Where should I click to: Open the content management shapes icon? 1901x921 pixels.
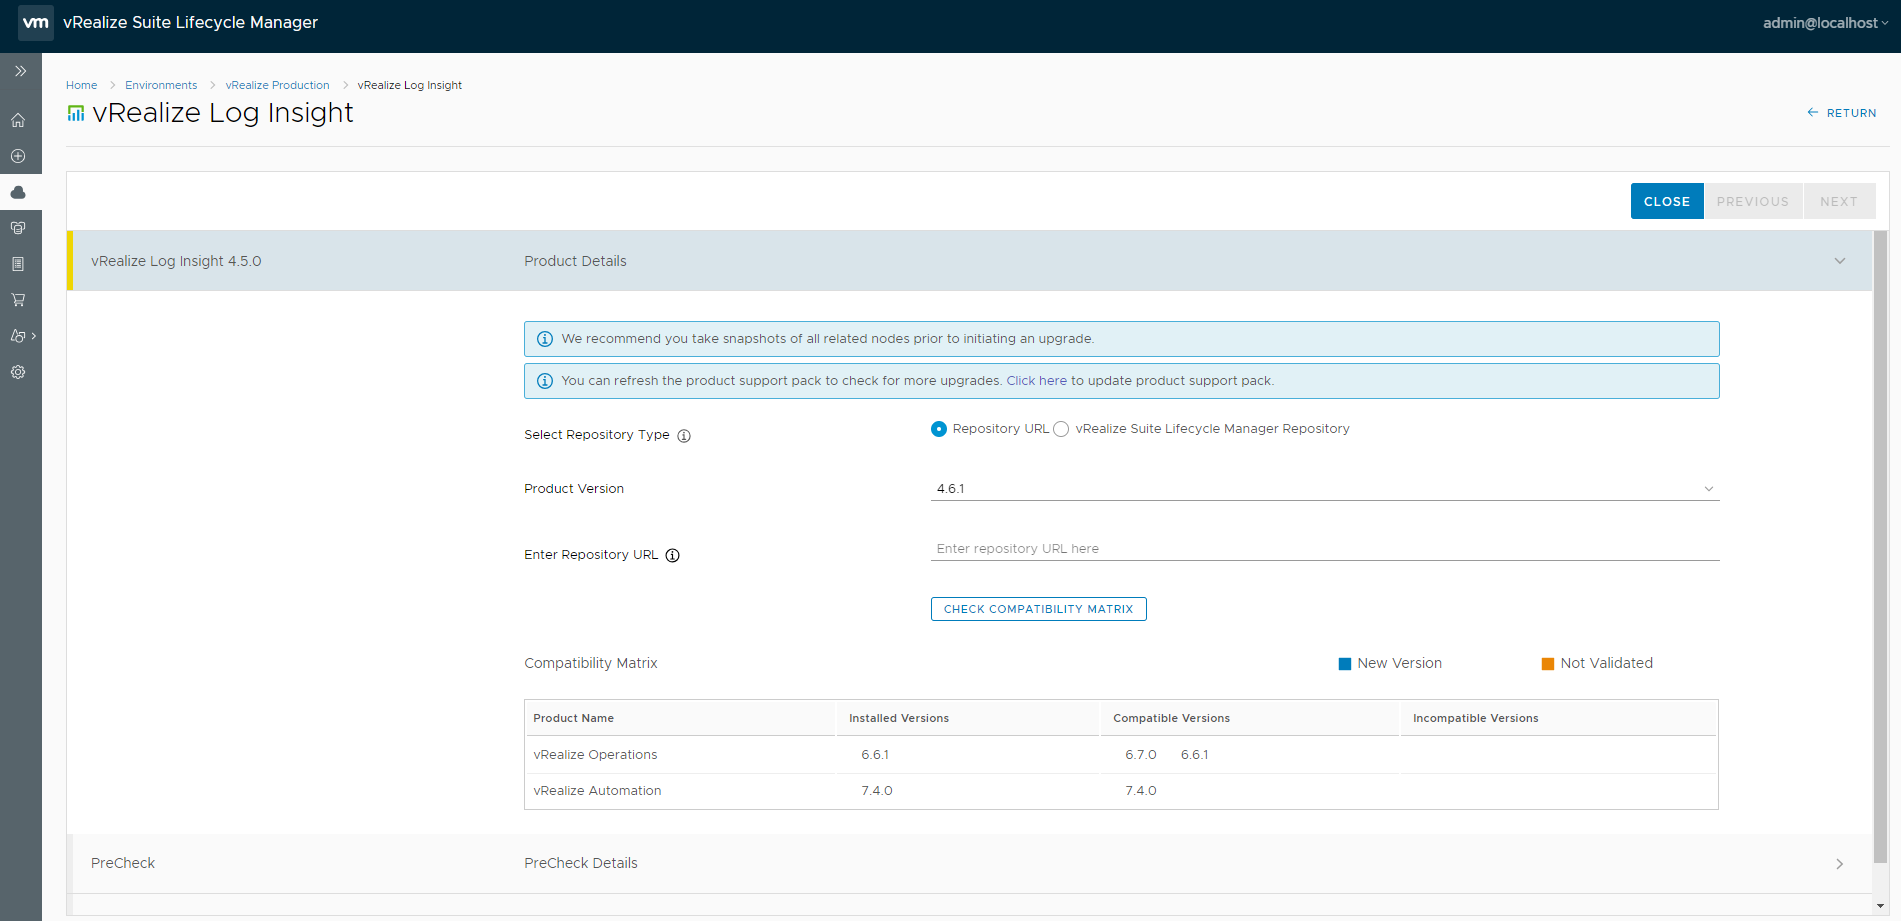tap(18, 336)
